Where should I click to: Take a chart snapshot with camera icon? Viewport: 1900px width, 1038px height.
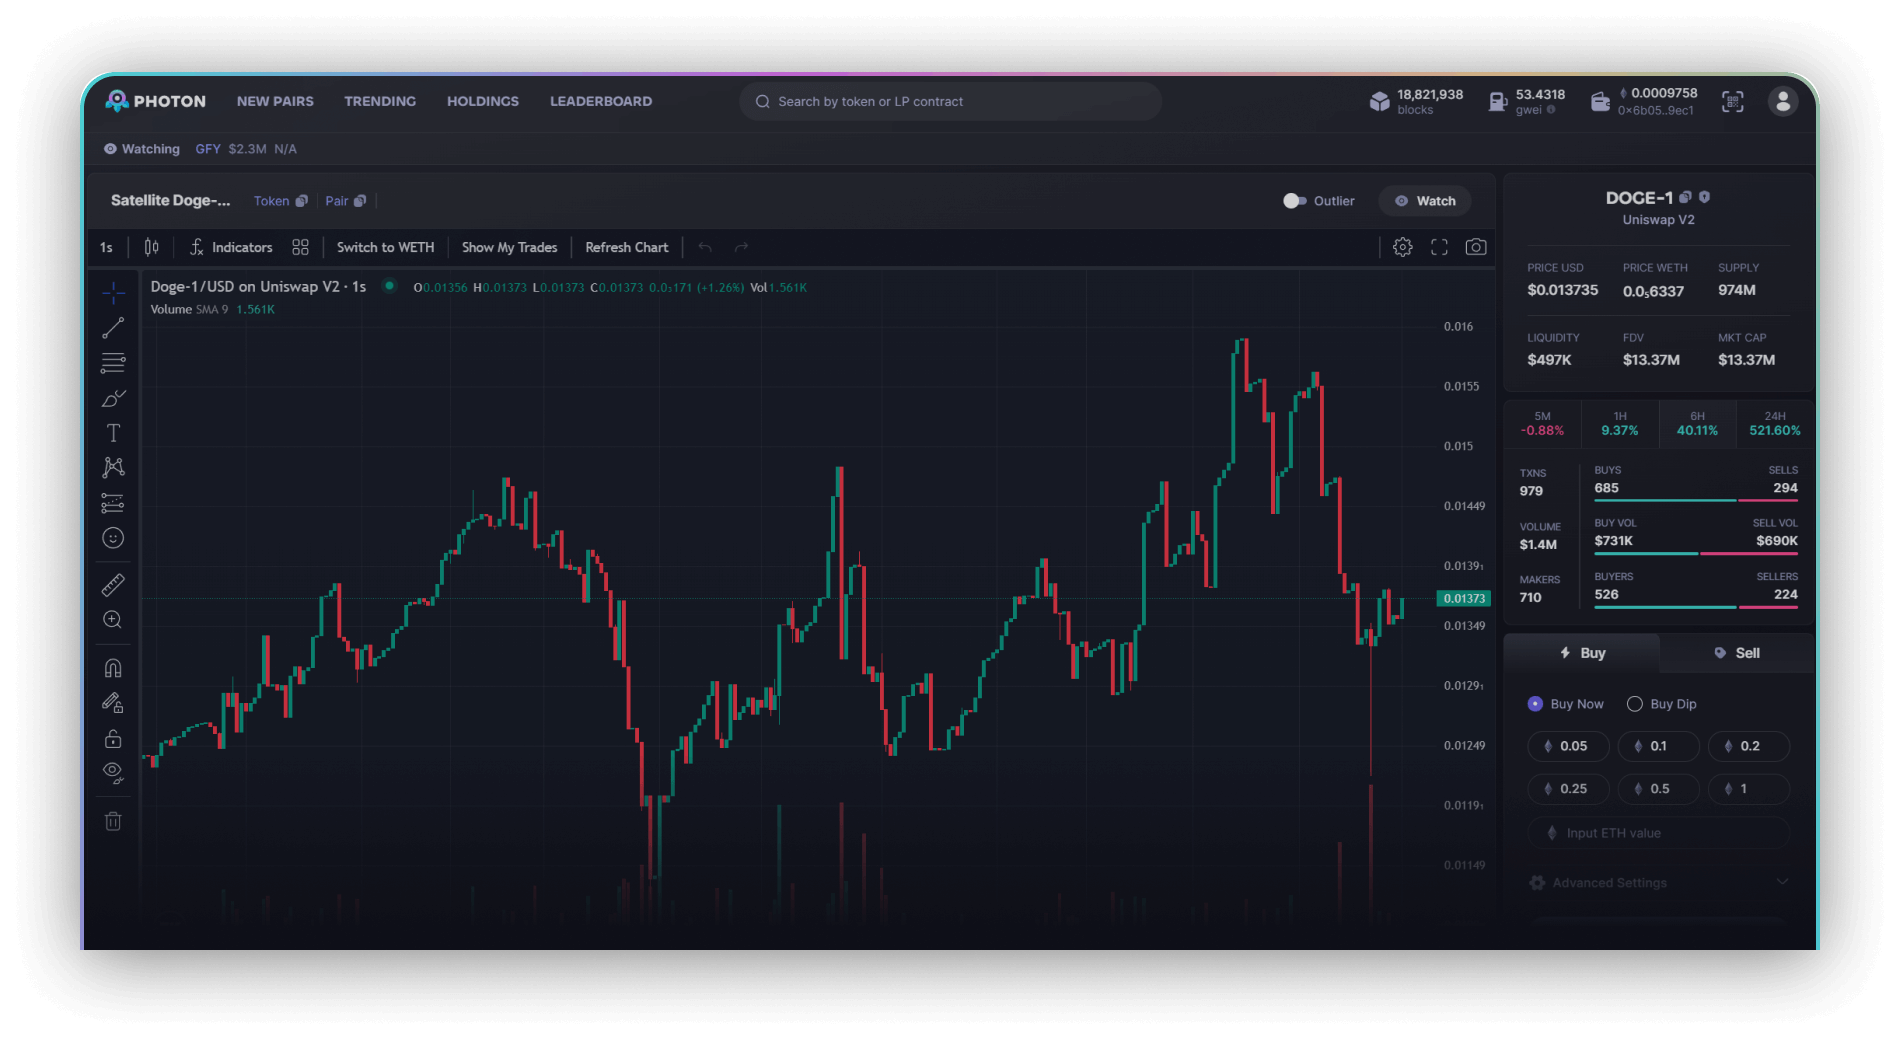(1475, 247)
